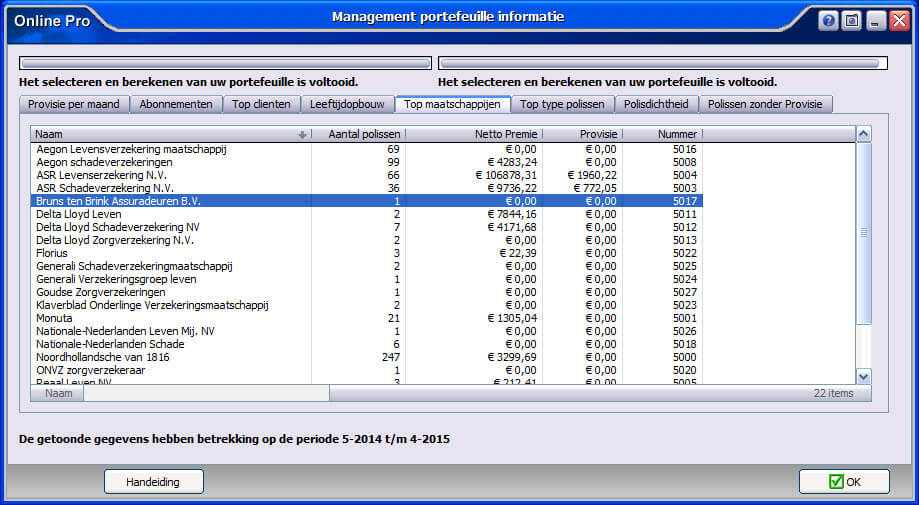Click the left progress bar
This screenshot has width=919, height=505.
click(226, 63)
